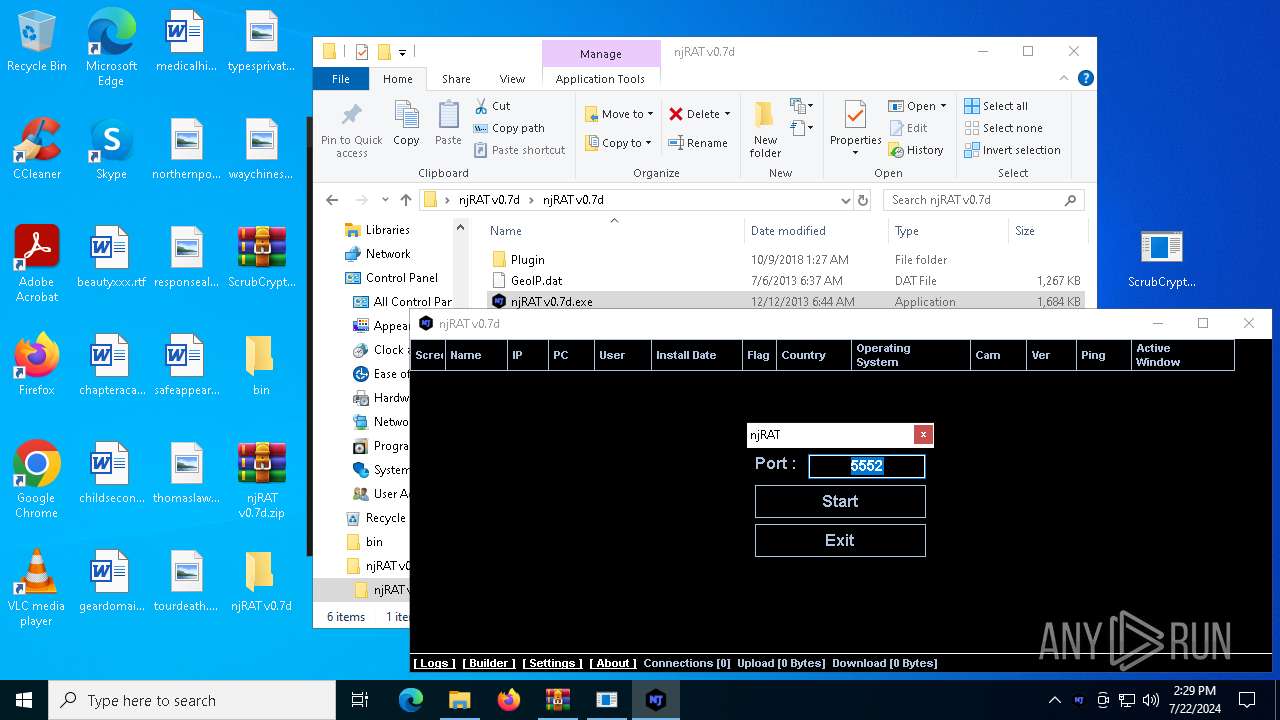
Task: Click Select all in ribbon
Action: point(996,106)
